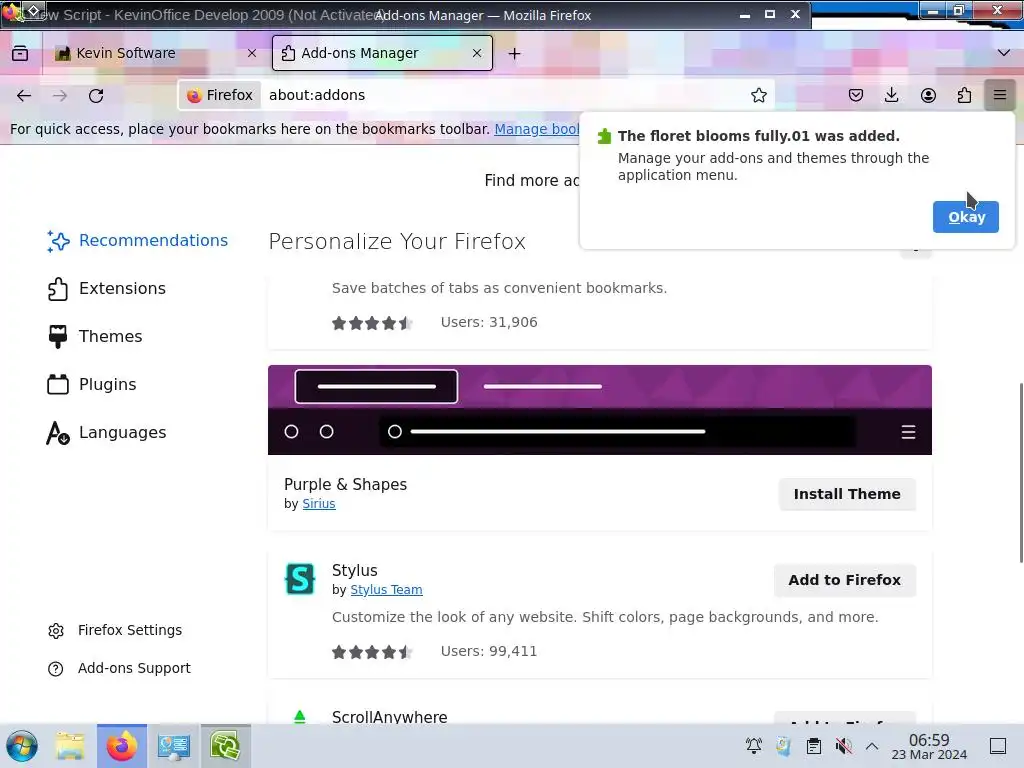The height and width of the screenshot is (768, 1024).
Task: Unmute via the volume tray icon
Action: (844, 746)
